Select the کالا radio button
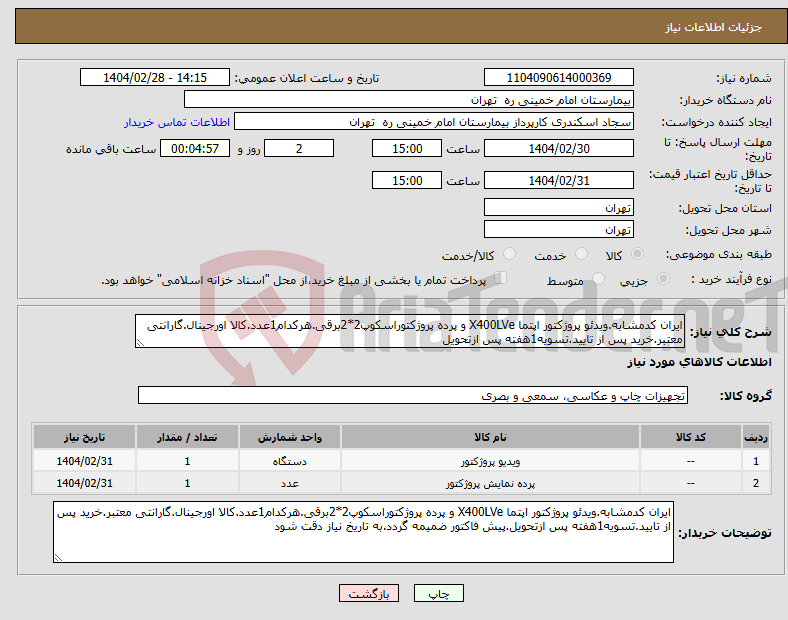 pos(637,254)
